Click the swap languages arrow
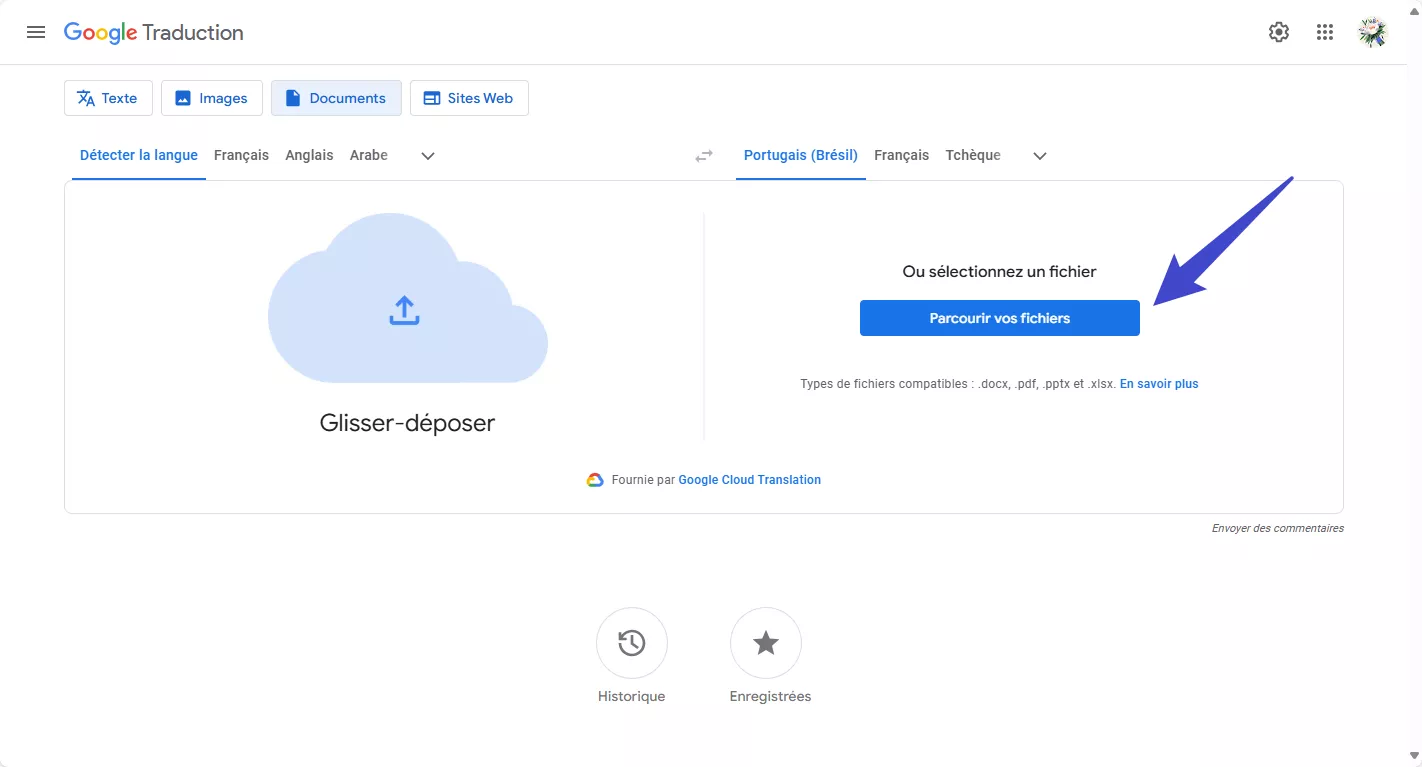The width and height of the screenshot is (1422, 767). click(703, 155)
